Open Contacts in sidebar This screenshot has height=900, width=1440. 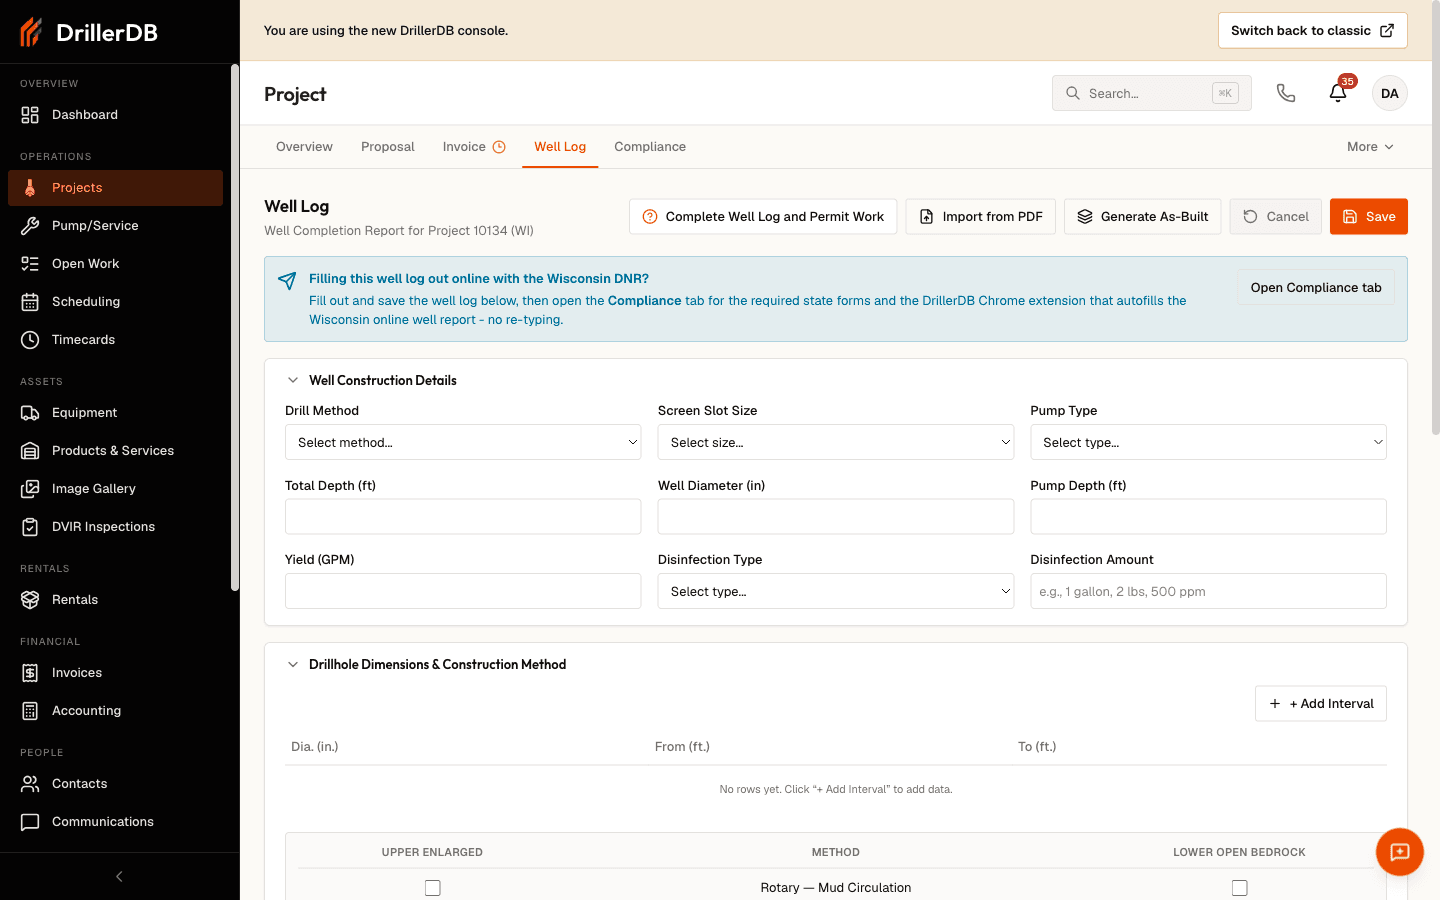point(115,784)
